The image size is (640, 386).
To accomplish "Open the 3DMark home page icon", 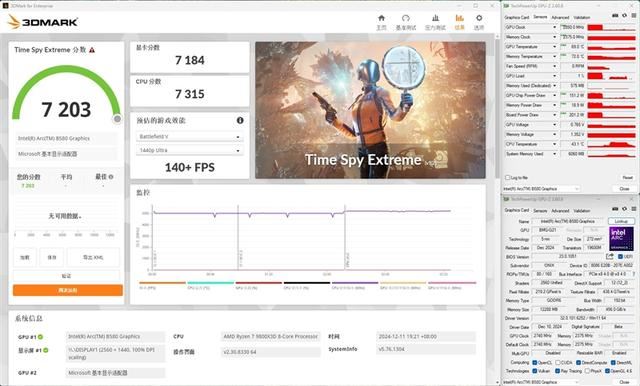I will point(381,18).
